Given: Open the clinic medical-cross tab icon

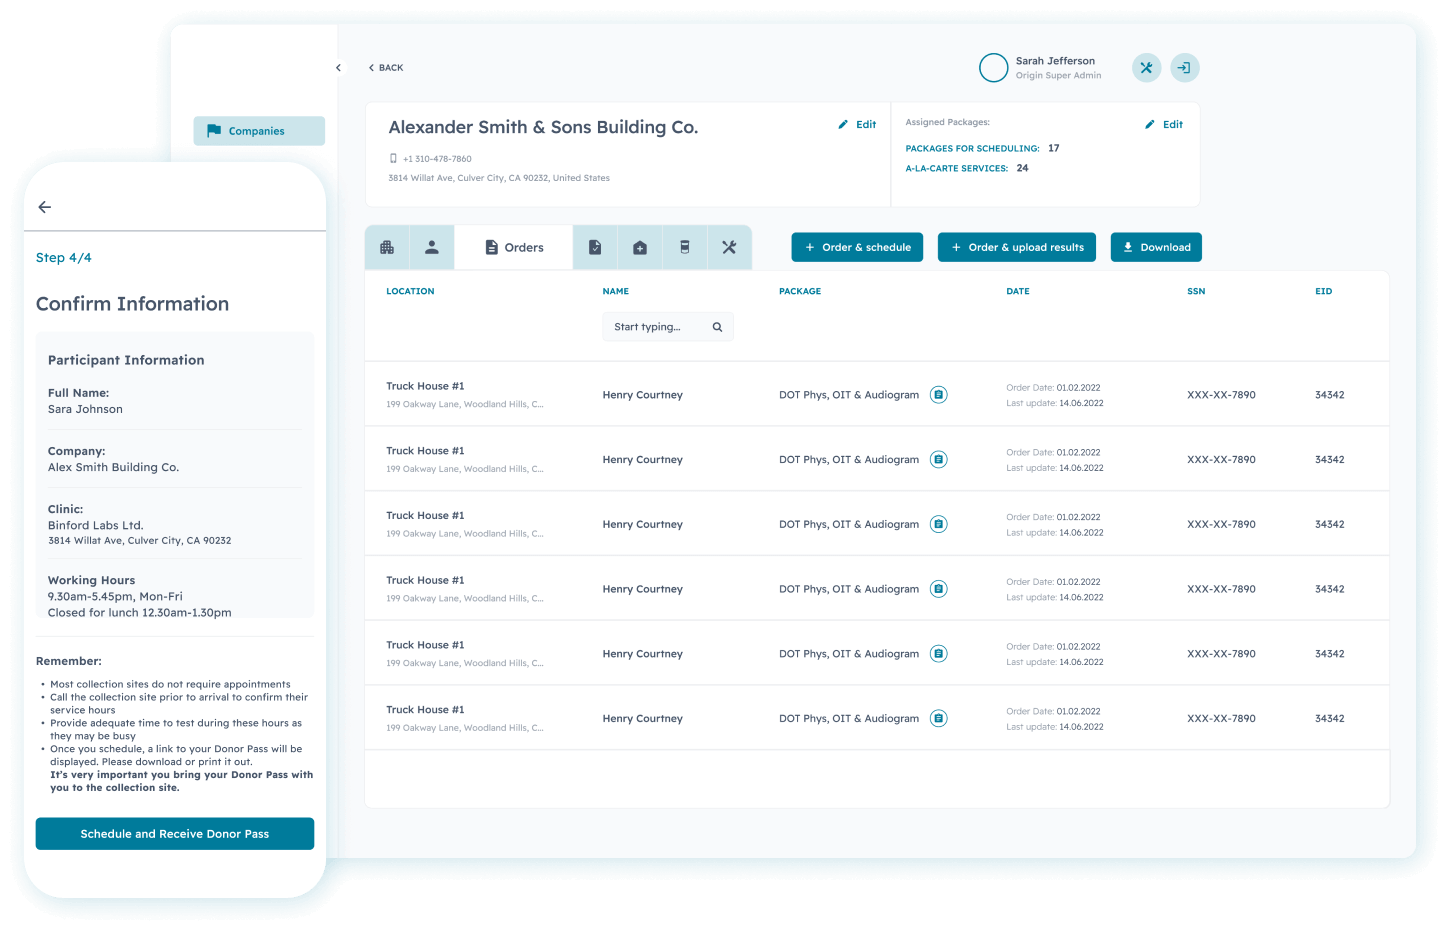Looking at the screenshot, I should click(640, 247).
